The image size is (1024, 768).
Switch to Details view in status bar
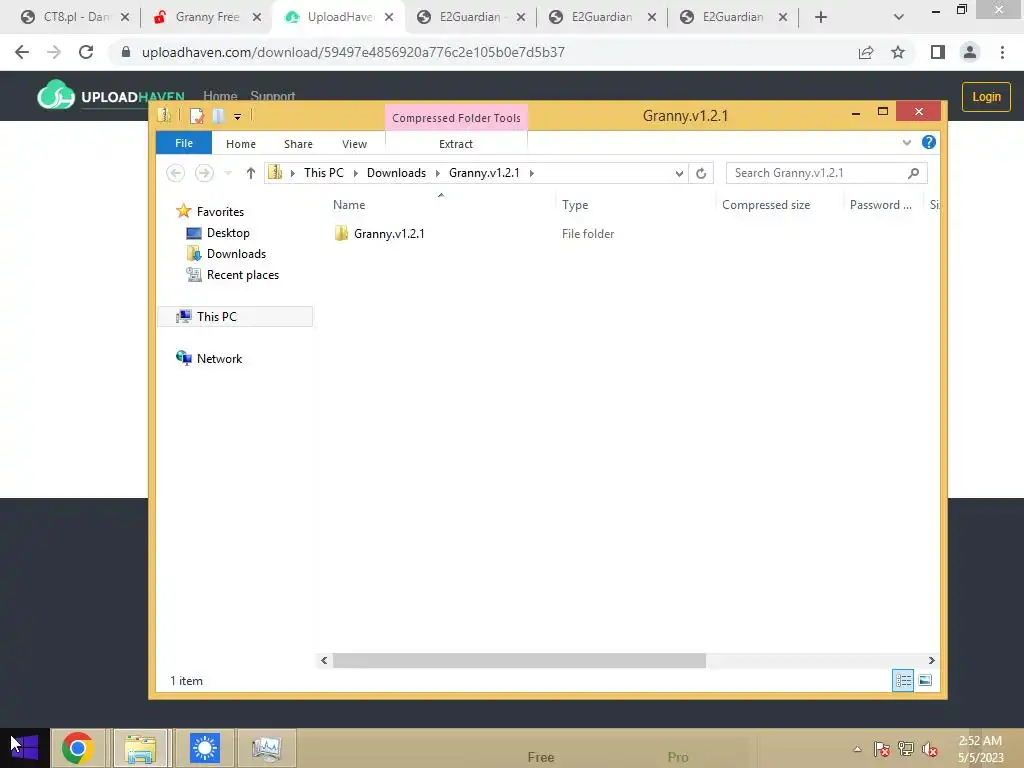(903, 680)
